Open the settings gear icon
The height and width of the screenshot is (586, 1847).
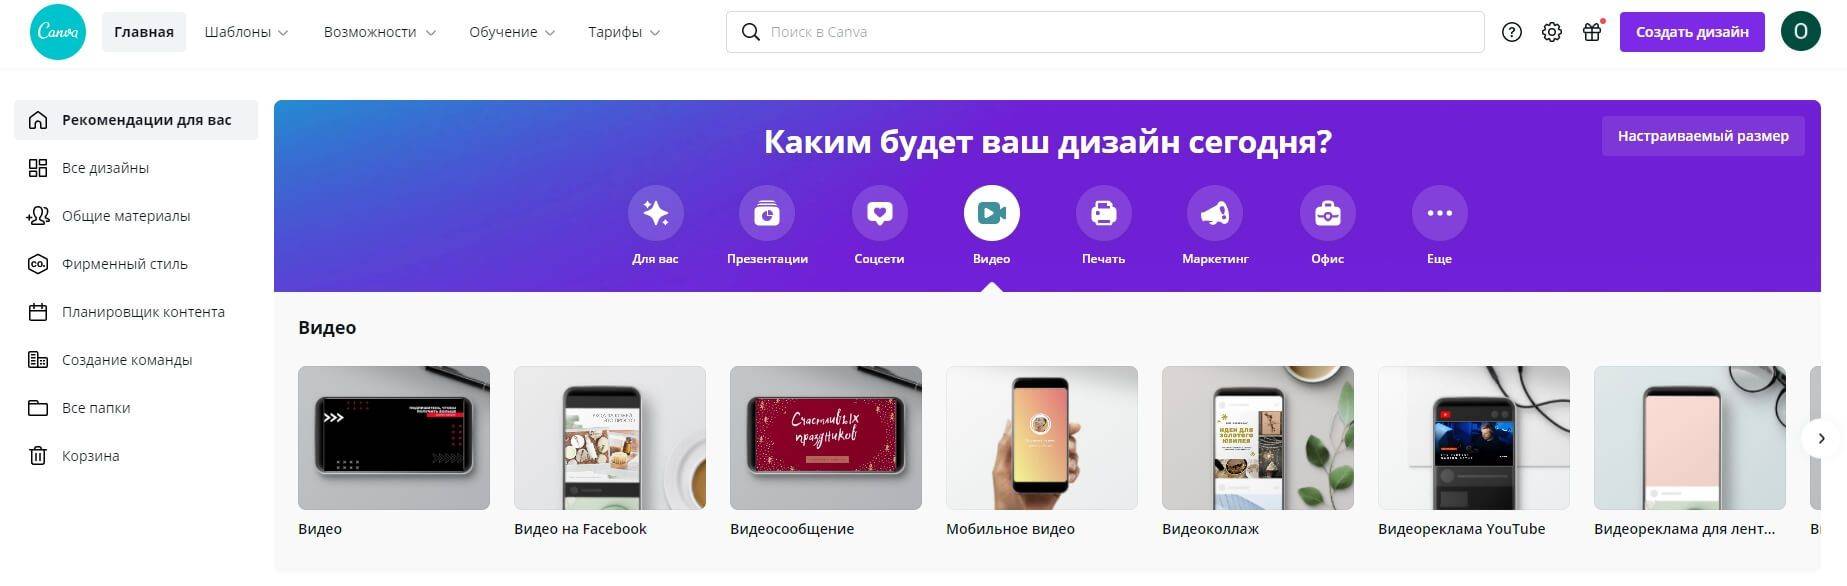pyautogui.click(x=1551, y=32)
